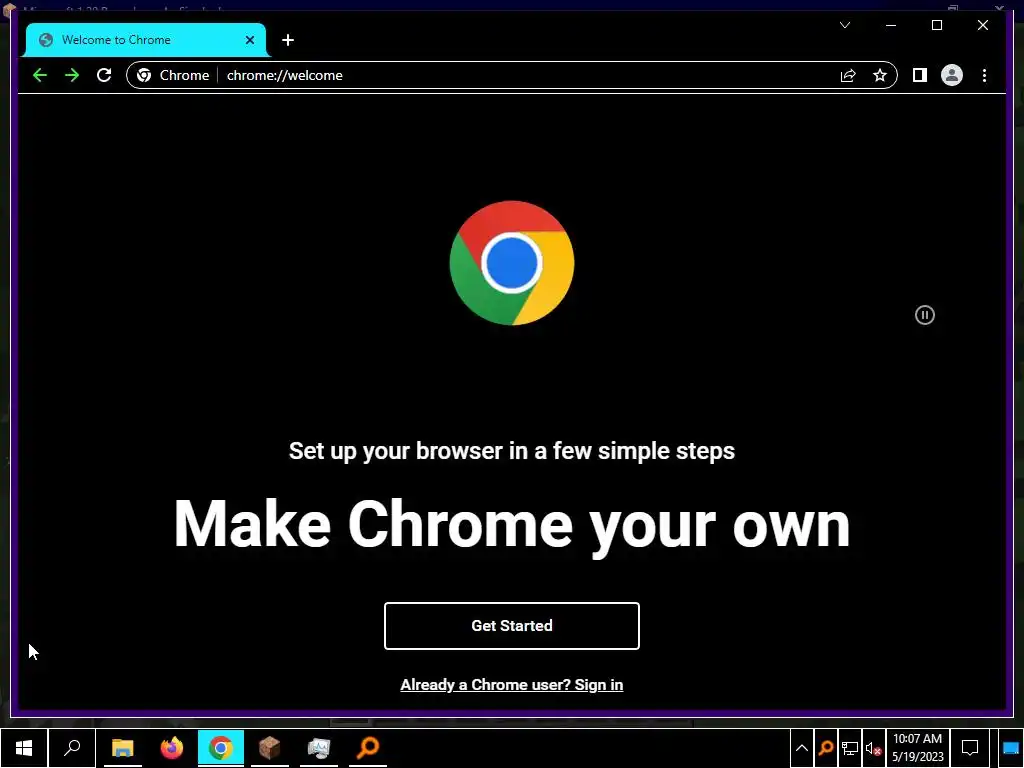Click the Chrome site info chip
The height and width of the screenshot is (768, 1024).
pos(173,75)
